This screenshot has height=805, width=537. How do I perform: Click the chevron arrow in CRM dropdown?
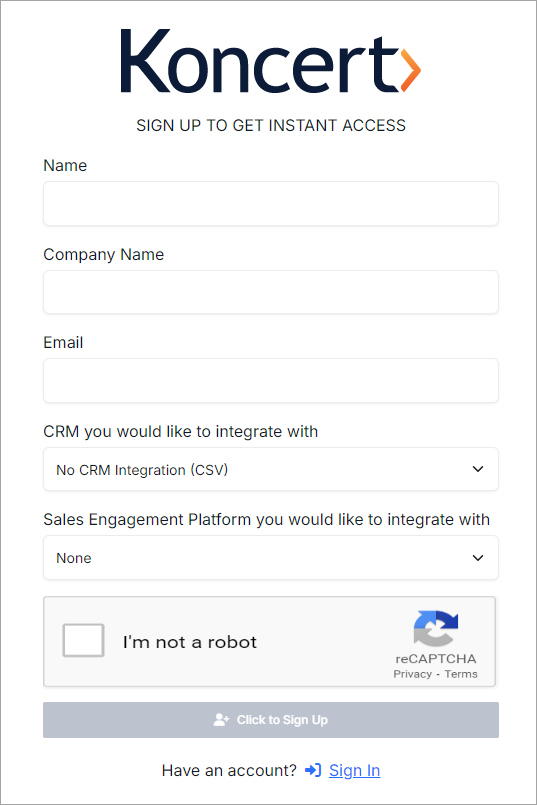477,469
